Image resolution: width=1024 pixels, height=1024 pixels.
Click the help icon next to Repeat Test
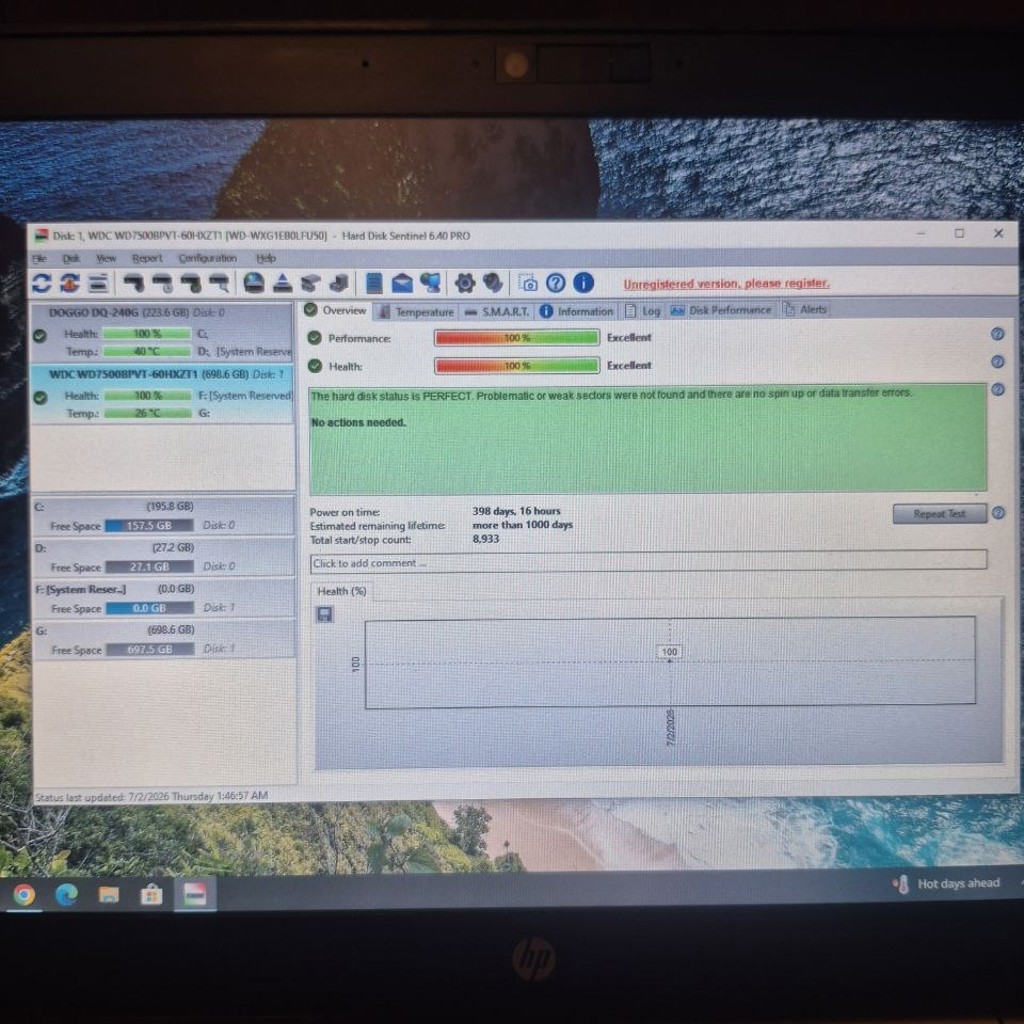tap(999, 513)
